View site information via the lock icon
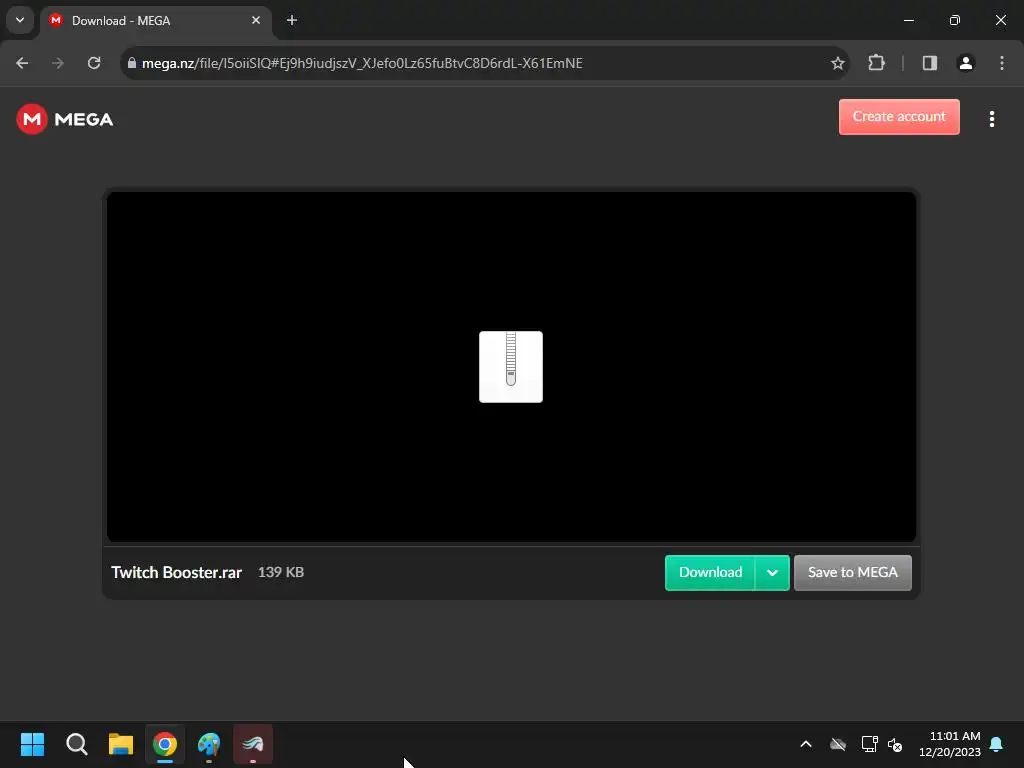1024x768 pixels. point(132,63)
